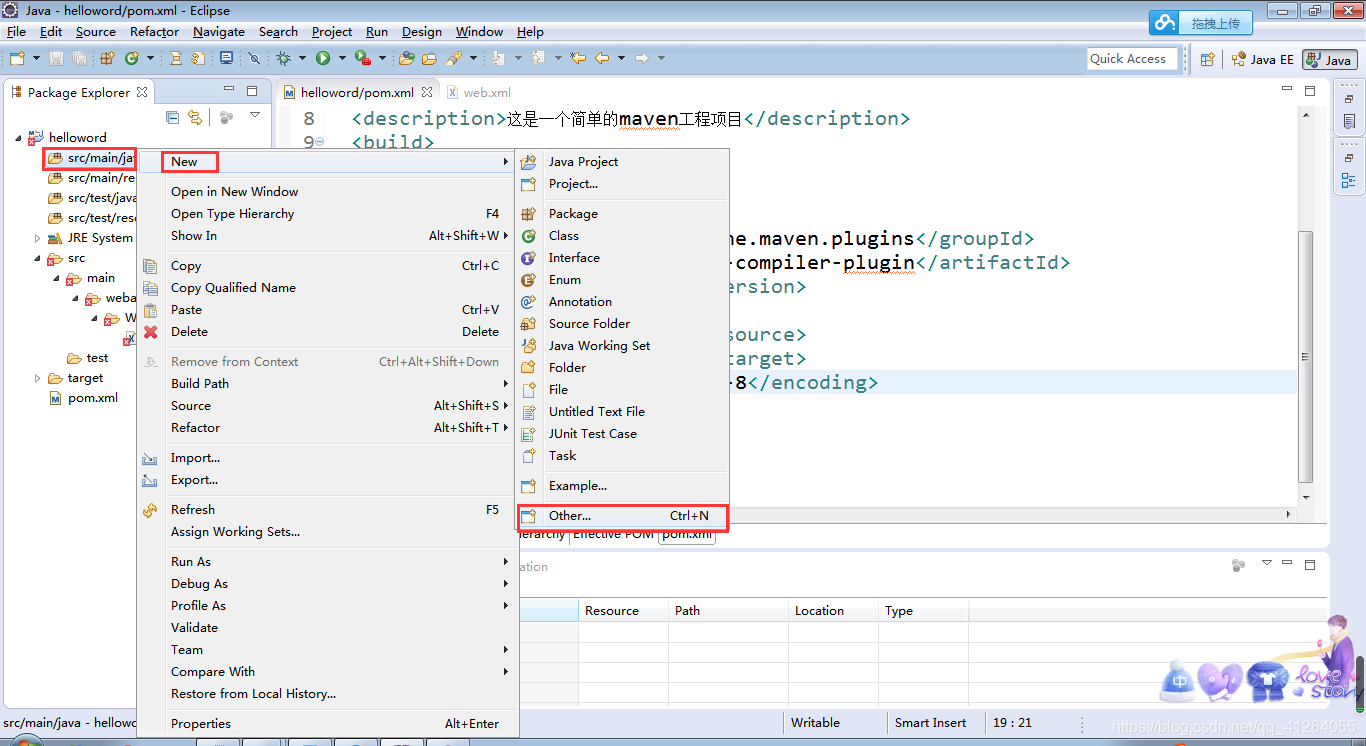Click the Back navigation arrow

point(602,59)
